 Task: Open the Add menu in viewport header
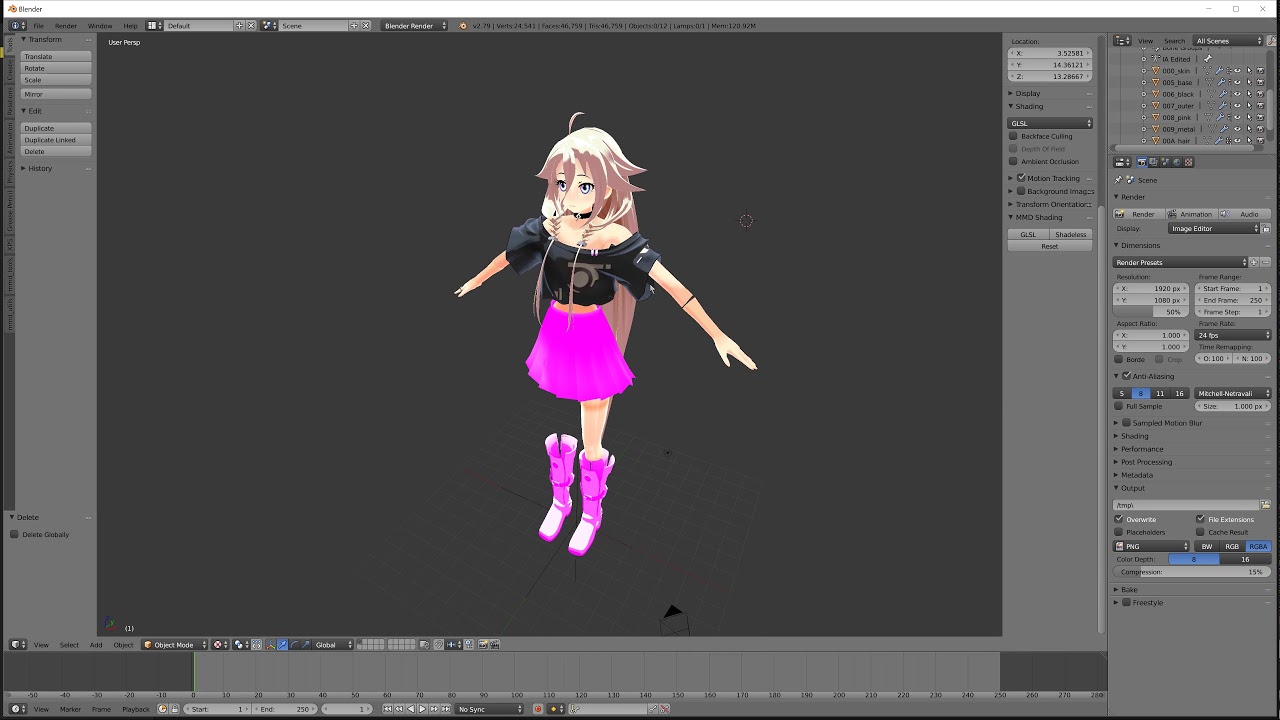96,645
